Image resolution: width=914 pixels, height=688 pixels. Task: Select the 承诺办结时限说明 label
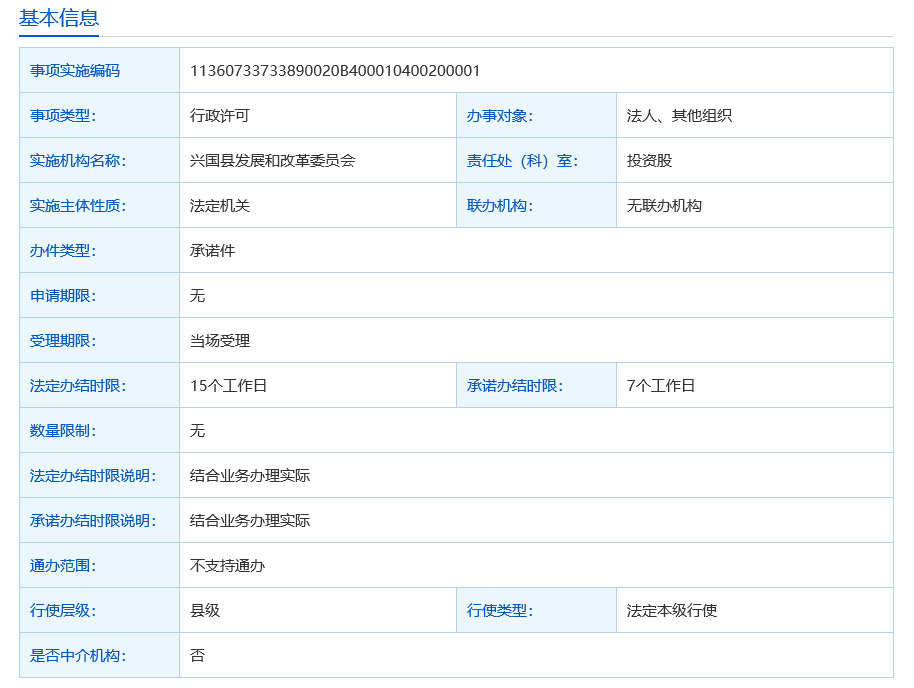pyautogui.click(x=92, y=520)
